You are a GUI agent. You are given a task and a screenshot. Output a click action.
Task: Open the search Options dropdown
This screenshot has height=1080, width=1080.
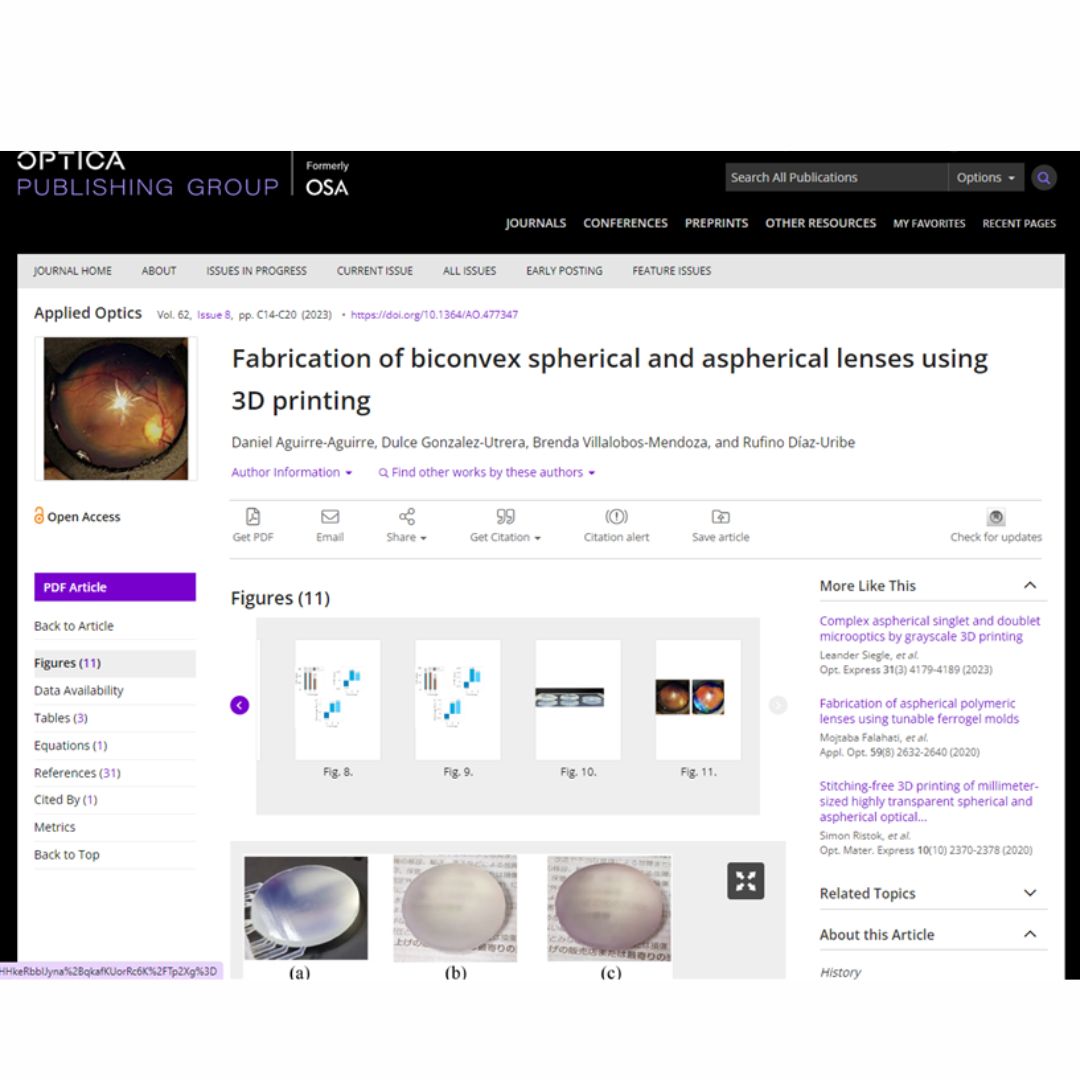(x=985, y=178)
